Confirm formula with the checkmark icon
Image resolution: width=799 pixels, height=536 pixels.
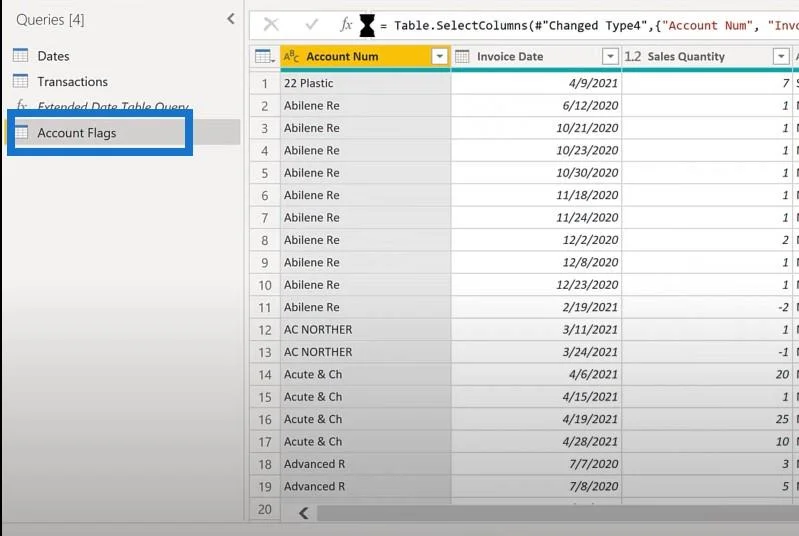pos(311,24)
